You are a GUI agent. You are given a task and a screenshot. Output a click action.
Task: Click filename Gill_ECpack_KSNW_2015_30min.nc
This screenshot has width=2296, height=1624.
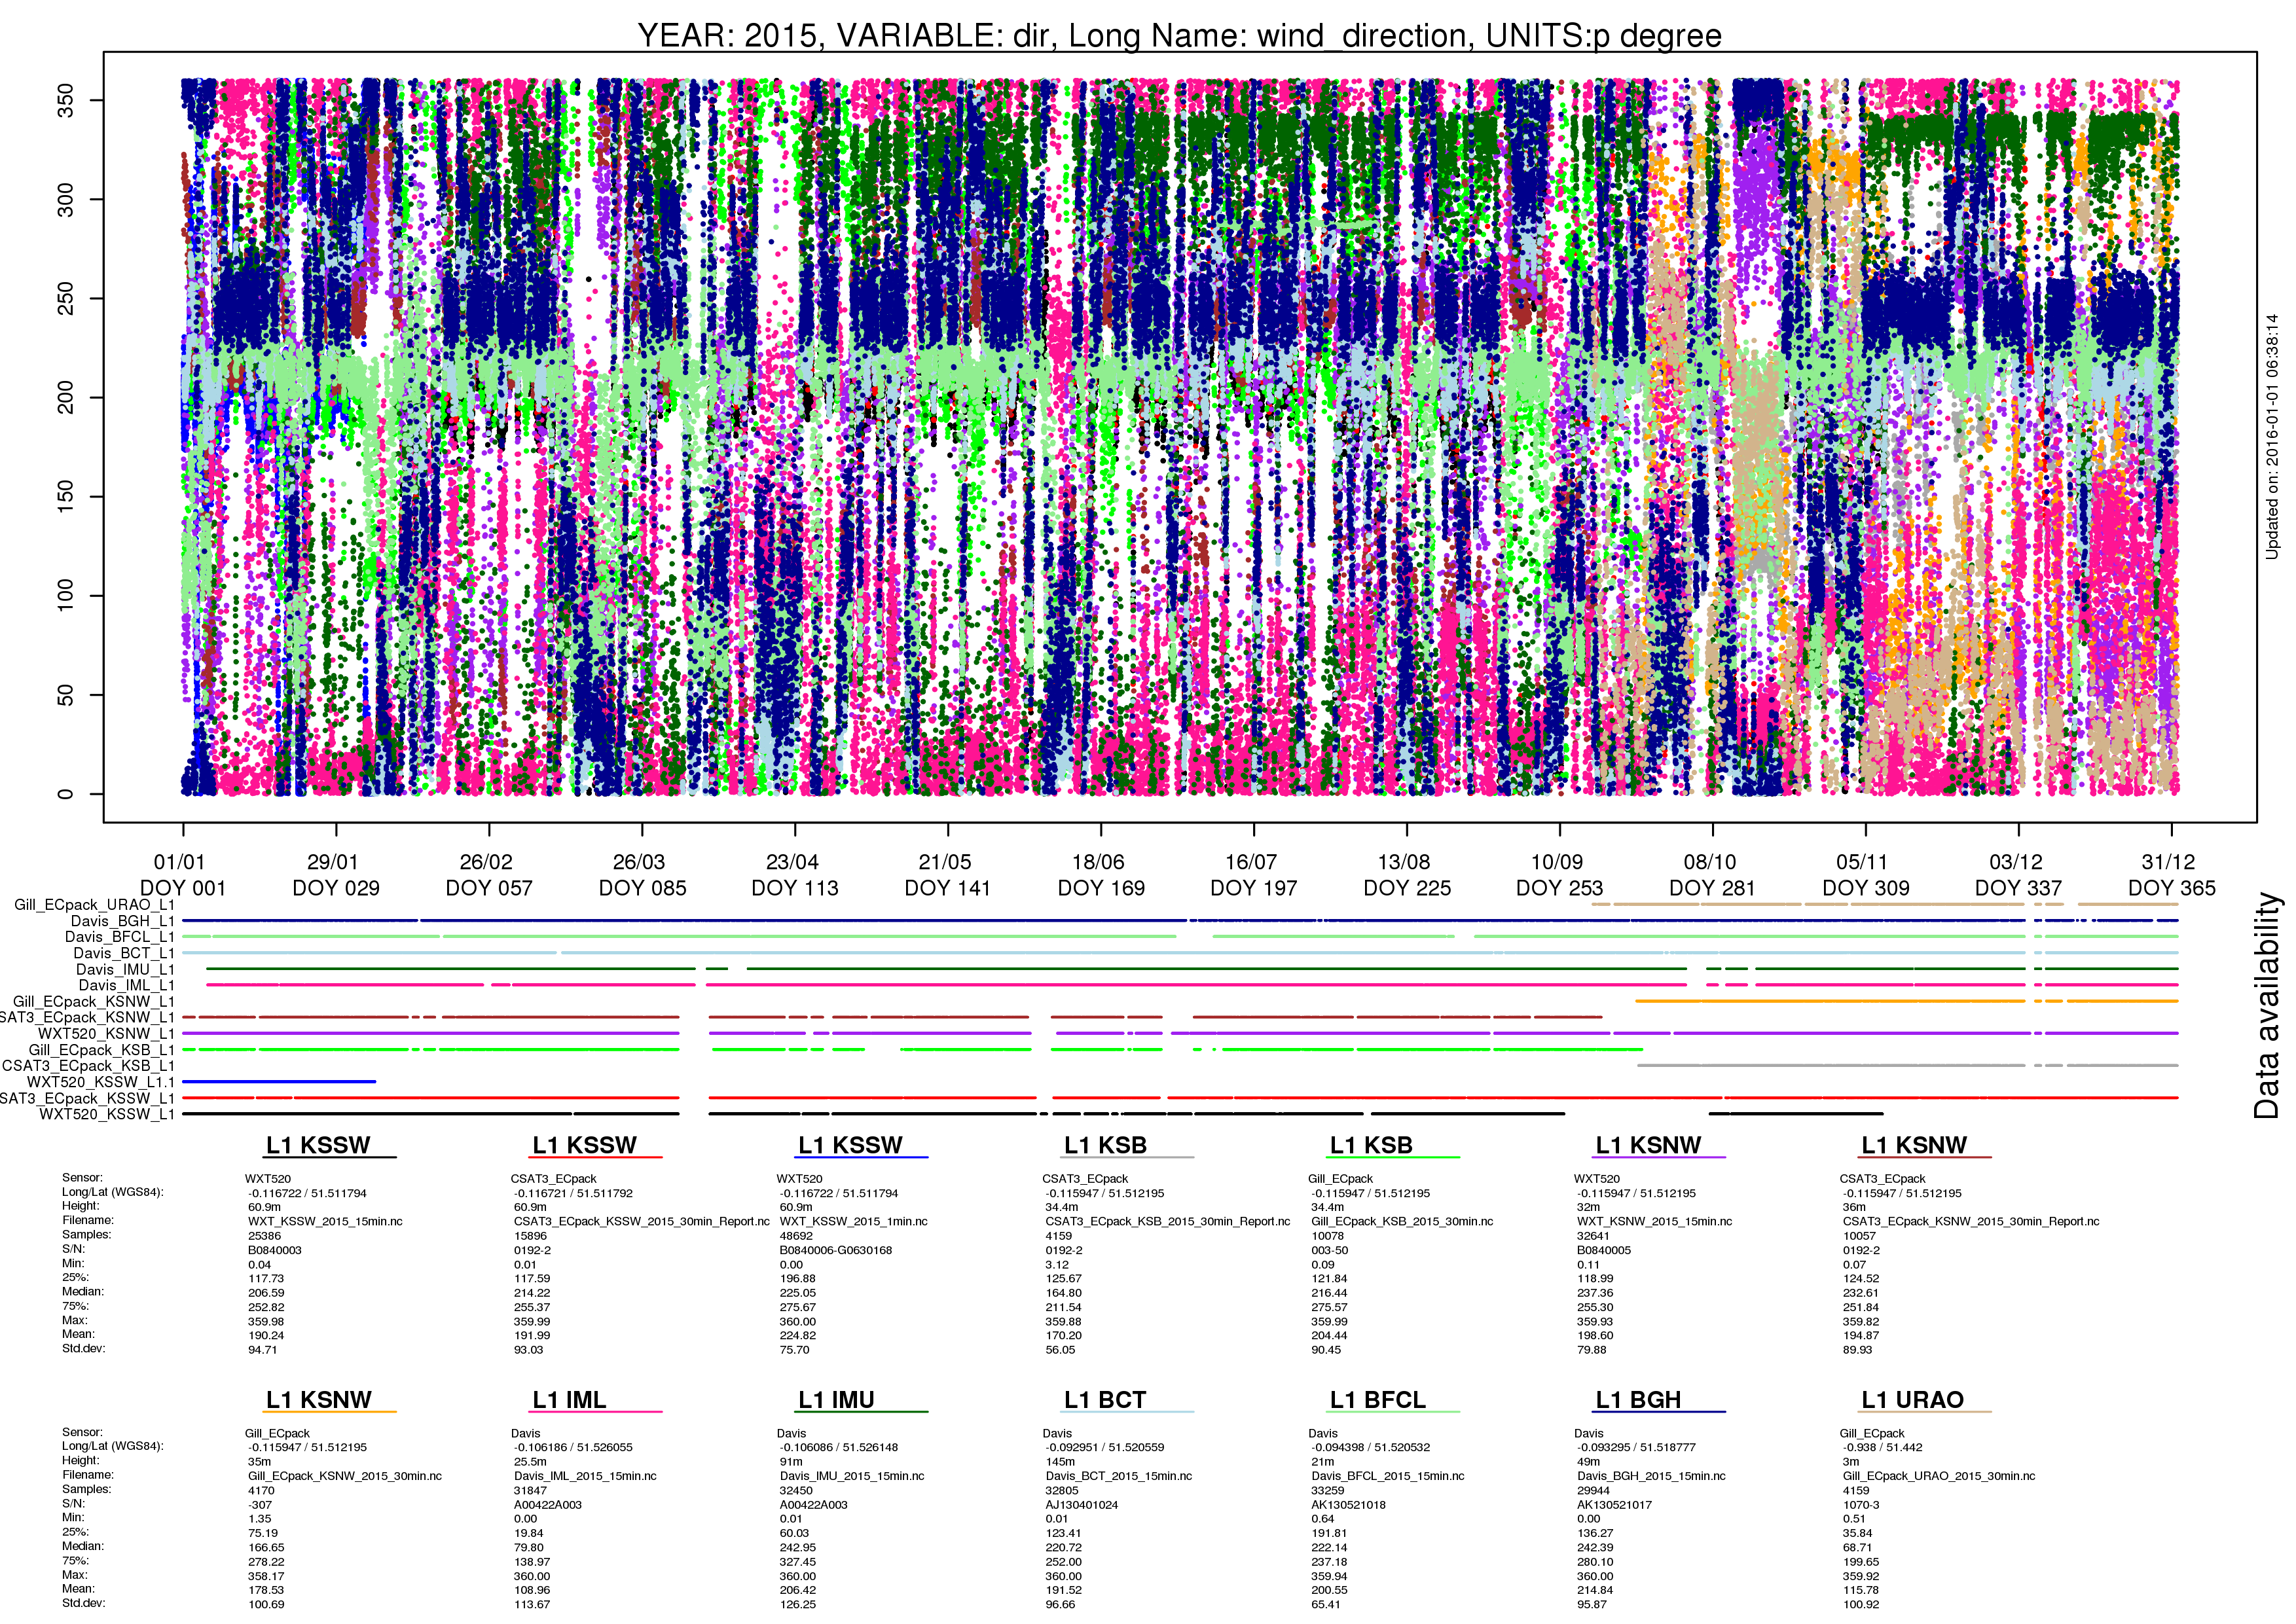345,1476
